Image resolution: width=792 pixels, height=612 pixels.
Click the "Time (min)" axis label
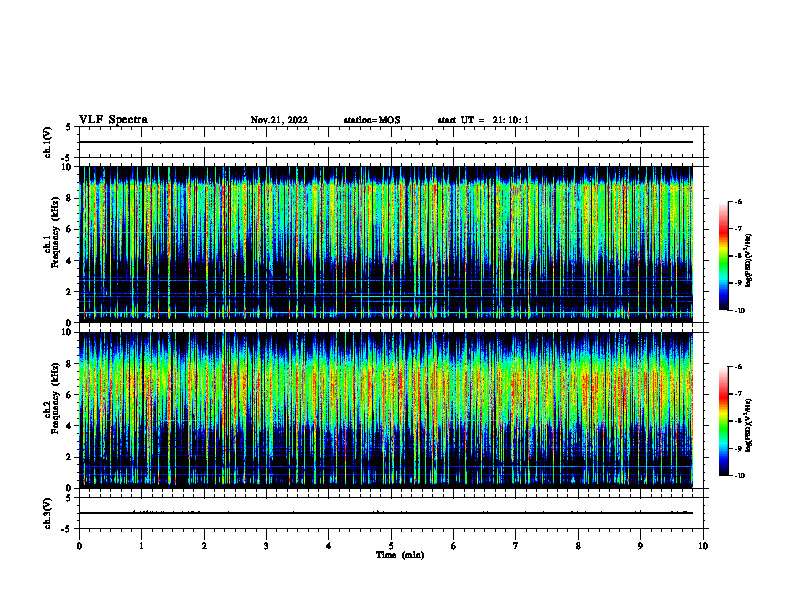click(x=400, y=555)
